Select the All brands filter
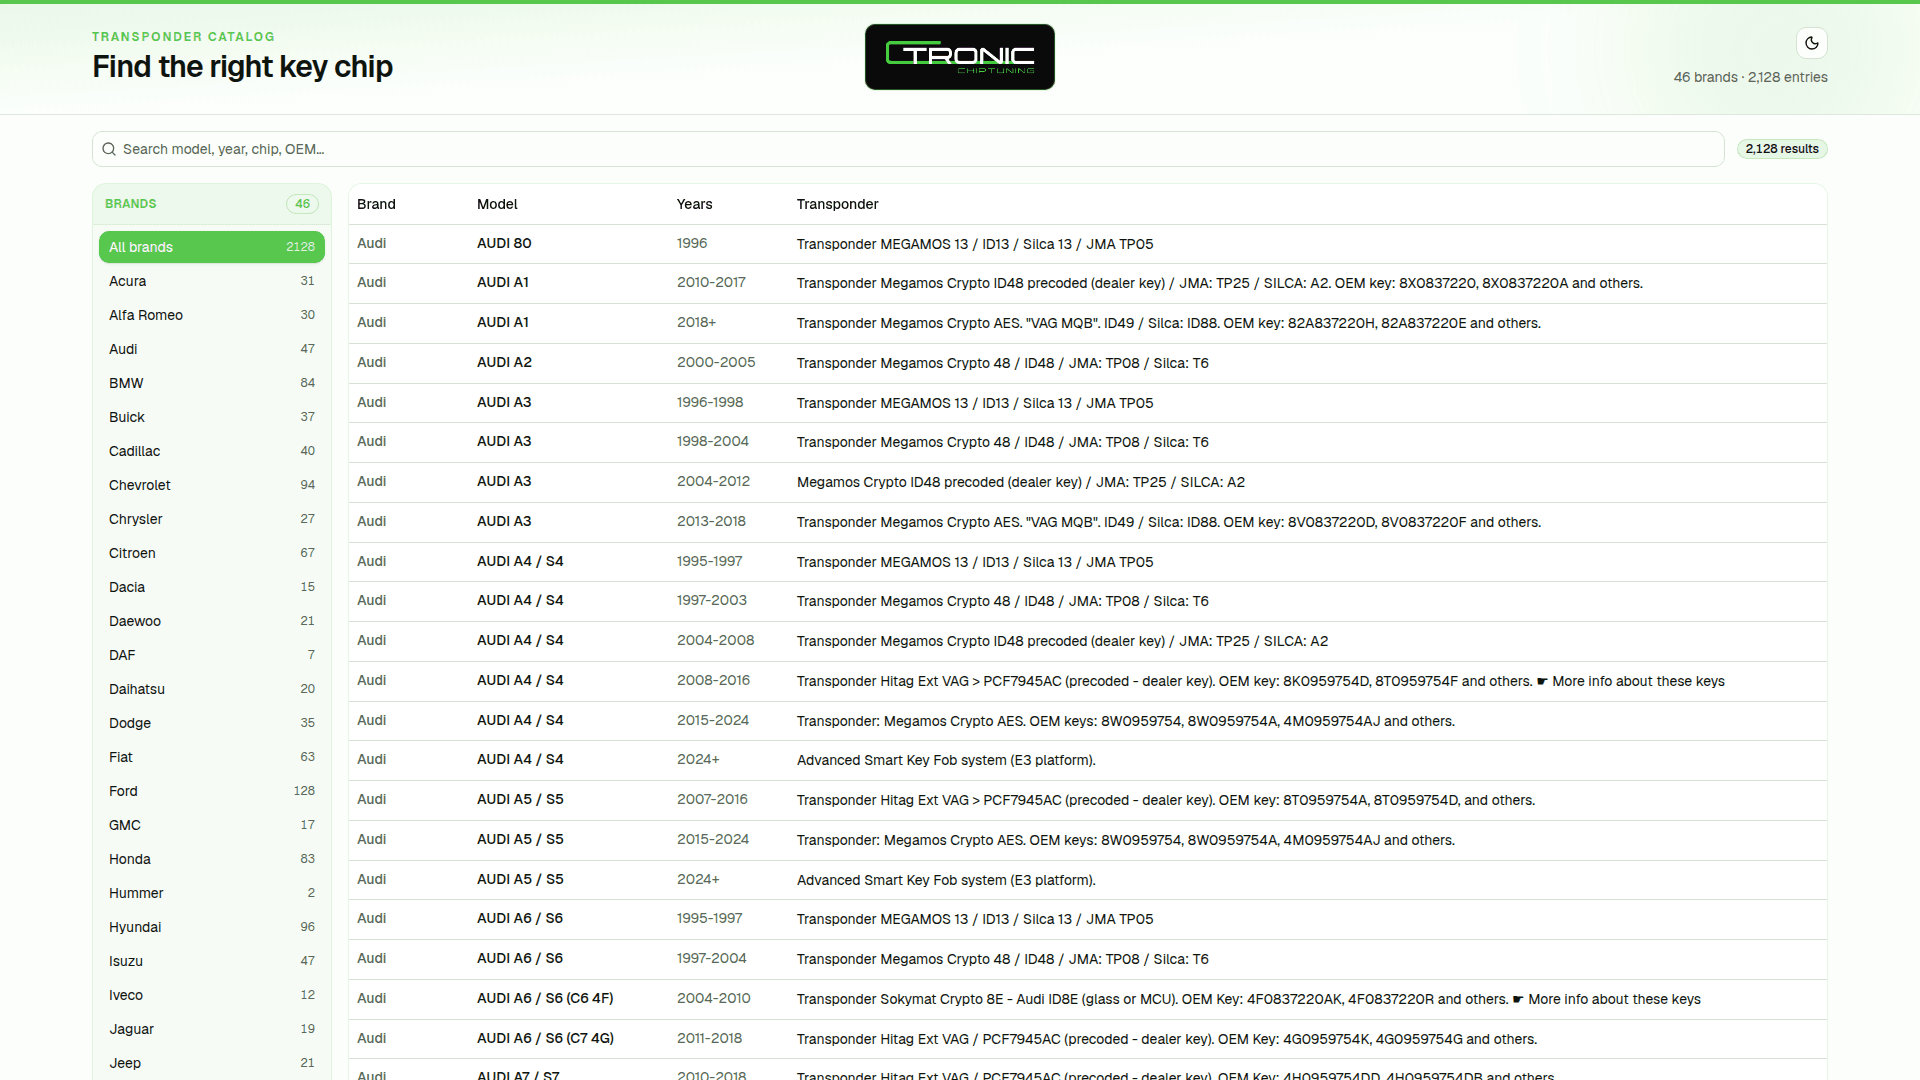The height and width of the screenshot is (1080, 1920). [x=212, y=247]
